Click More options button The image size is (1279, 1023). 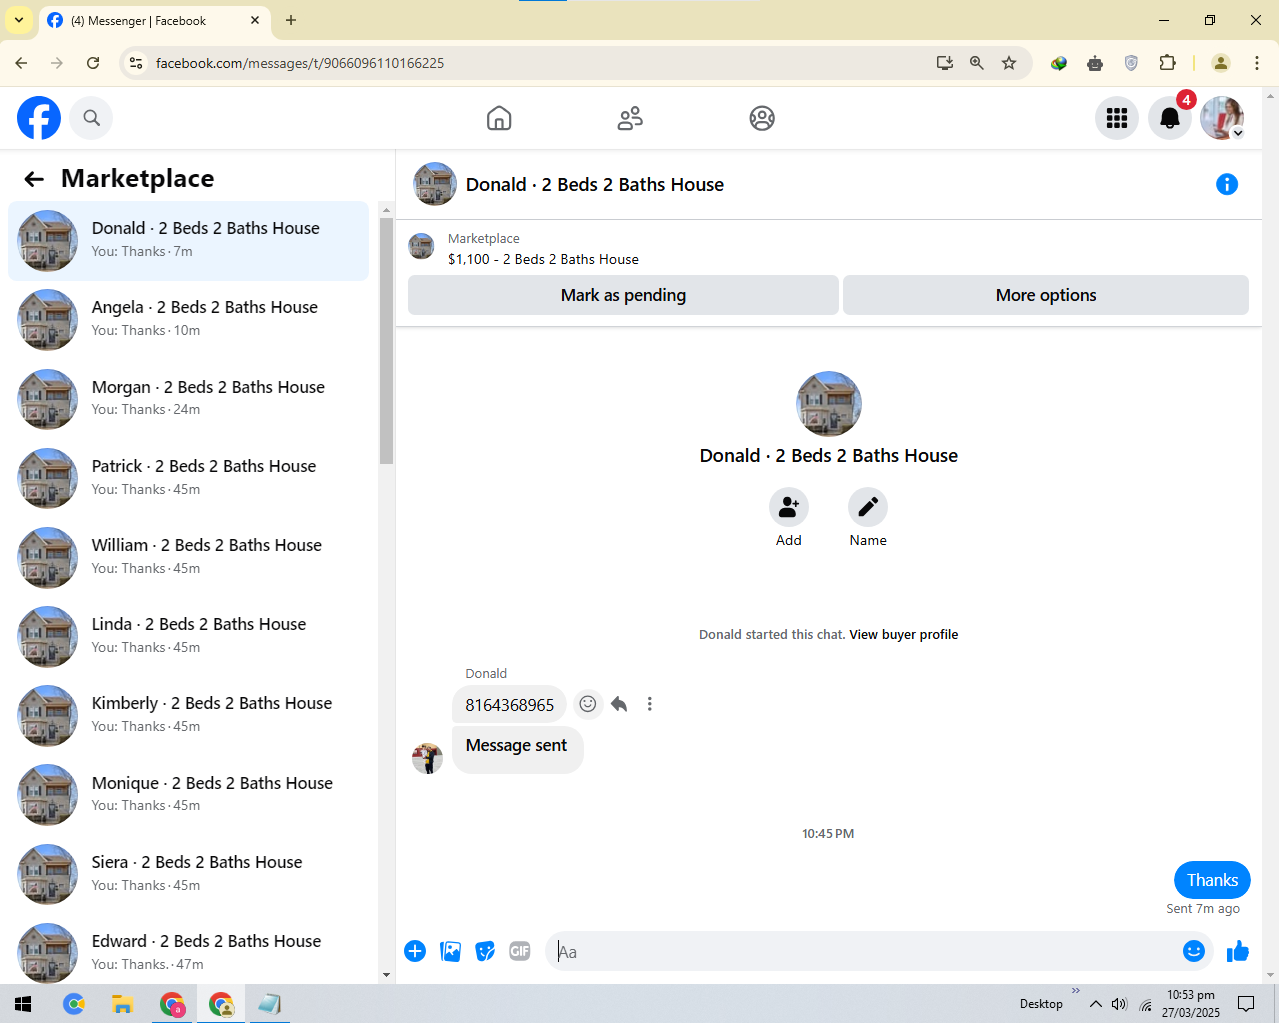pyautogui.click(x=1046, y=295)
